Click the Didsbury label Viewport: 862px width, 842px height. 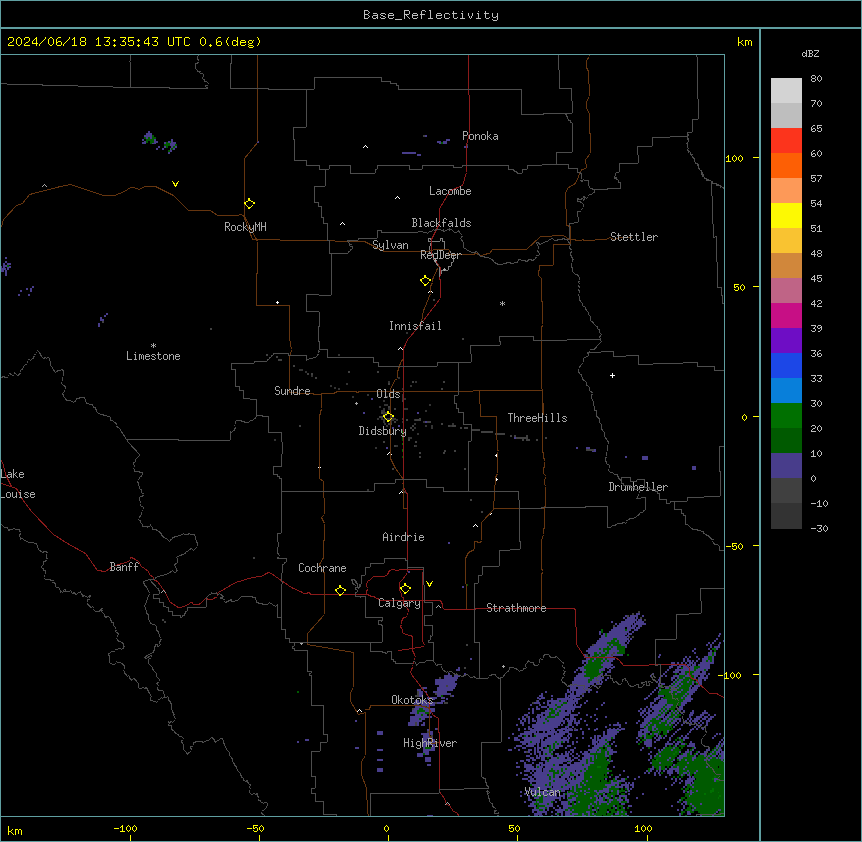click(383, 431)
